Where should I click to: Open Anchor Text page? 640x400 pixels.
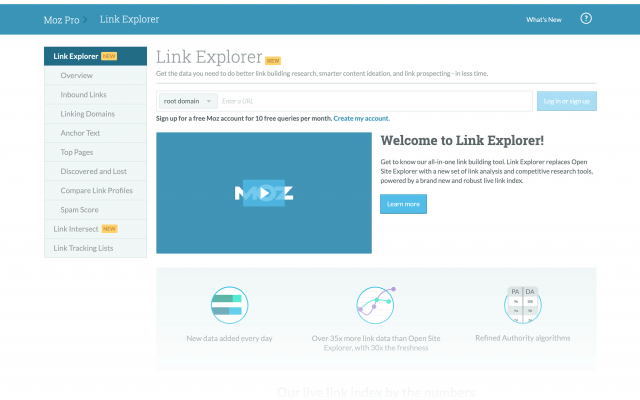[x=96, y=133]
